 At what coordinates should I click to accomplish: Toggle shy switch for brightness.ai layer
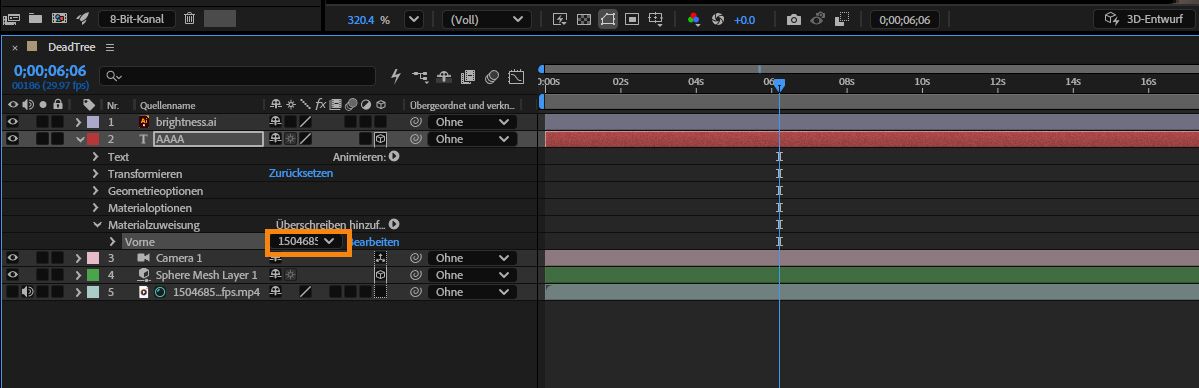(x=275, y=122)
